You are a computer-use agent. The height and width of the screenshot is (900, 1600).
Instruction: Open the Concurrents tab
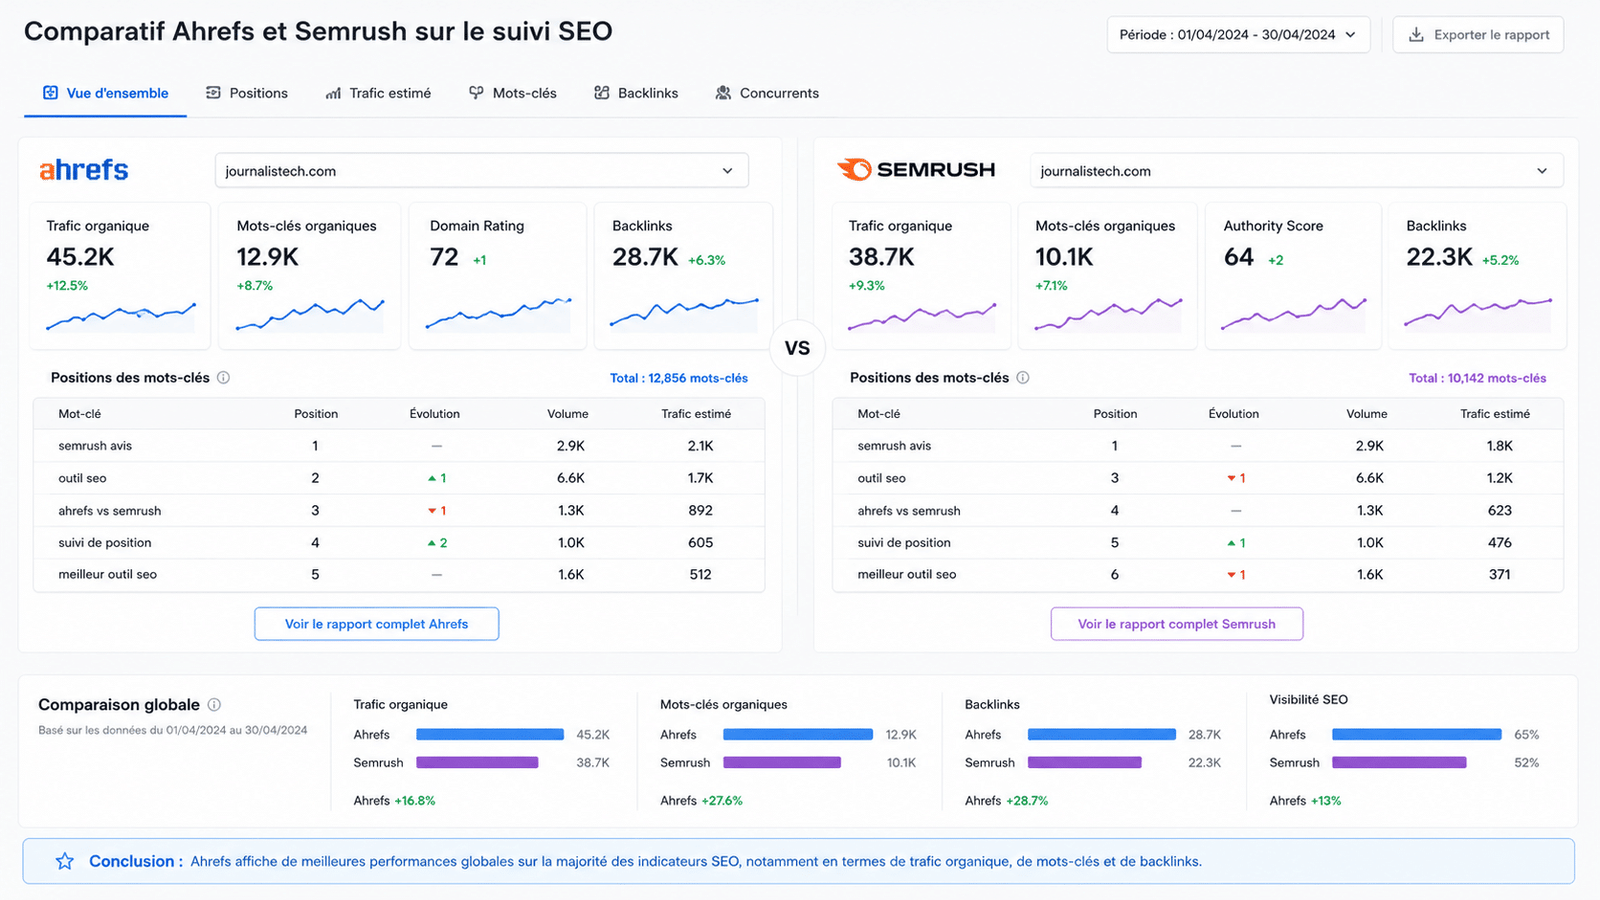coord(767,93)
